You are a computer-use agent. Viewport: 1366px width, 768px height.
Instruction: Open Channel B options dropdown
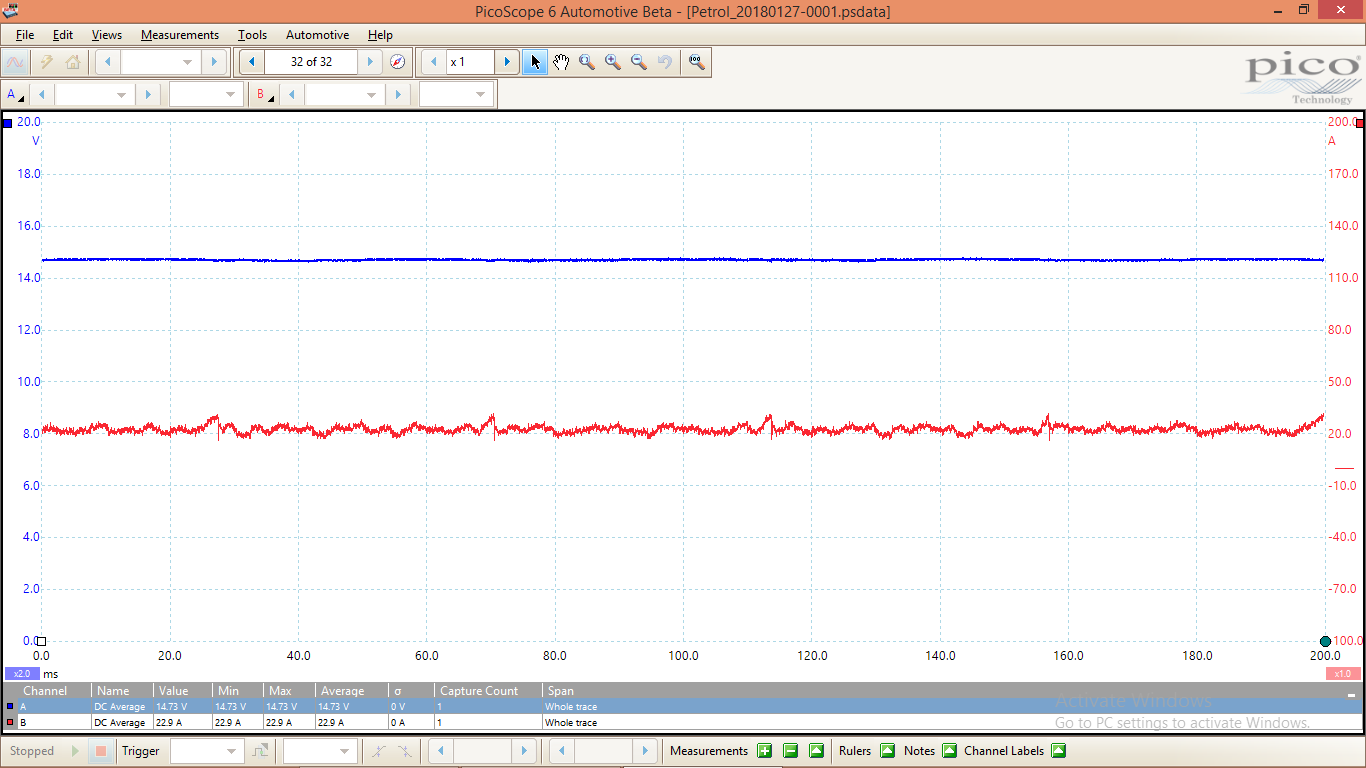click(264, 95)
